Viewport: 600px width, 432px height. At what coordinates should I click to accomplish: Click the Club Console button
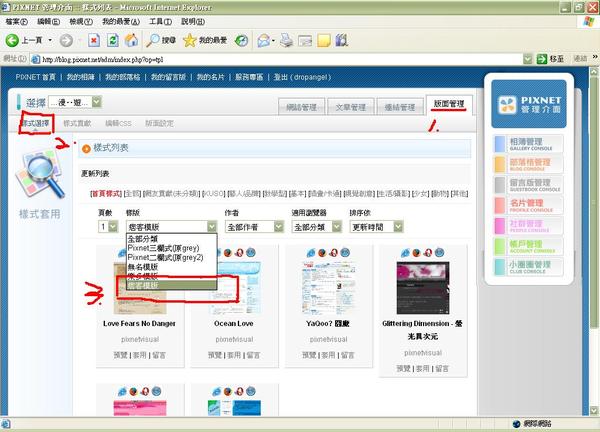click(528, 267)
